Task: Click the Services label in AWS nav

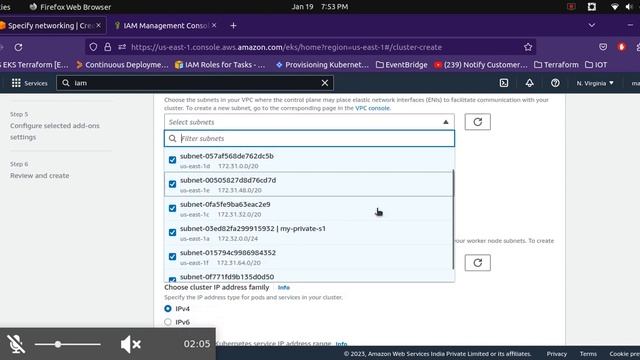Action: click(x=36, y=83)
